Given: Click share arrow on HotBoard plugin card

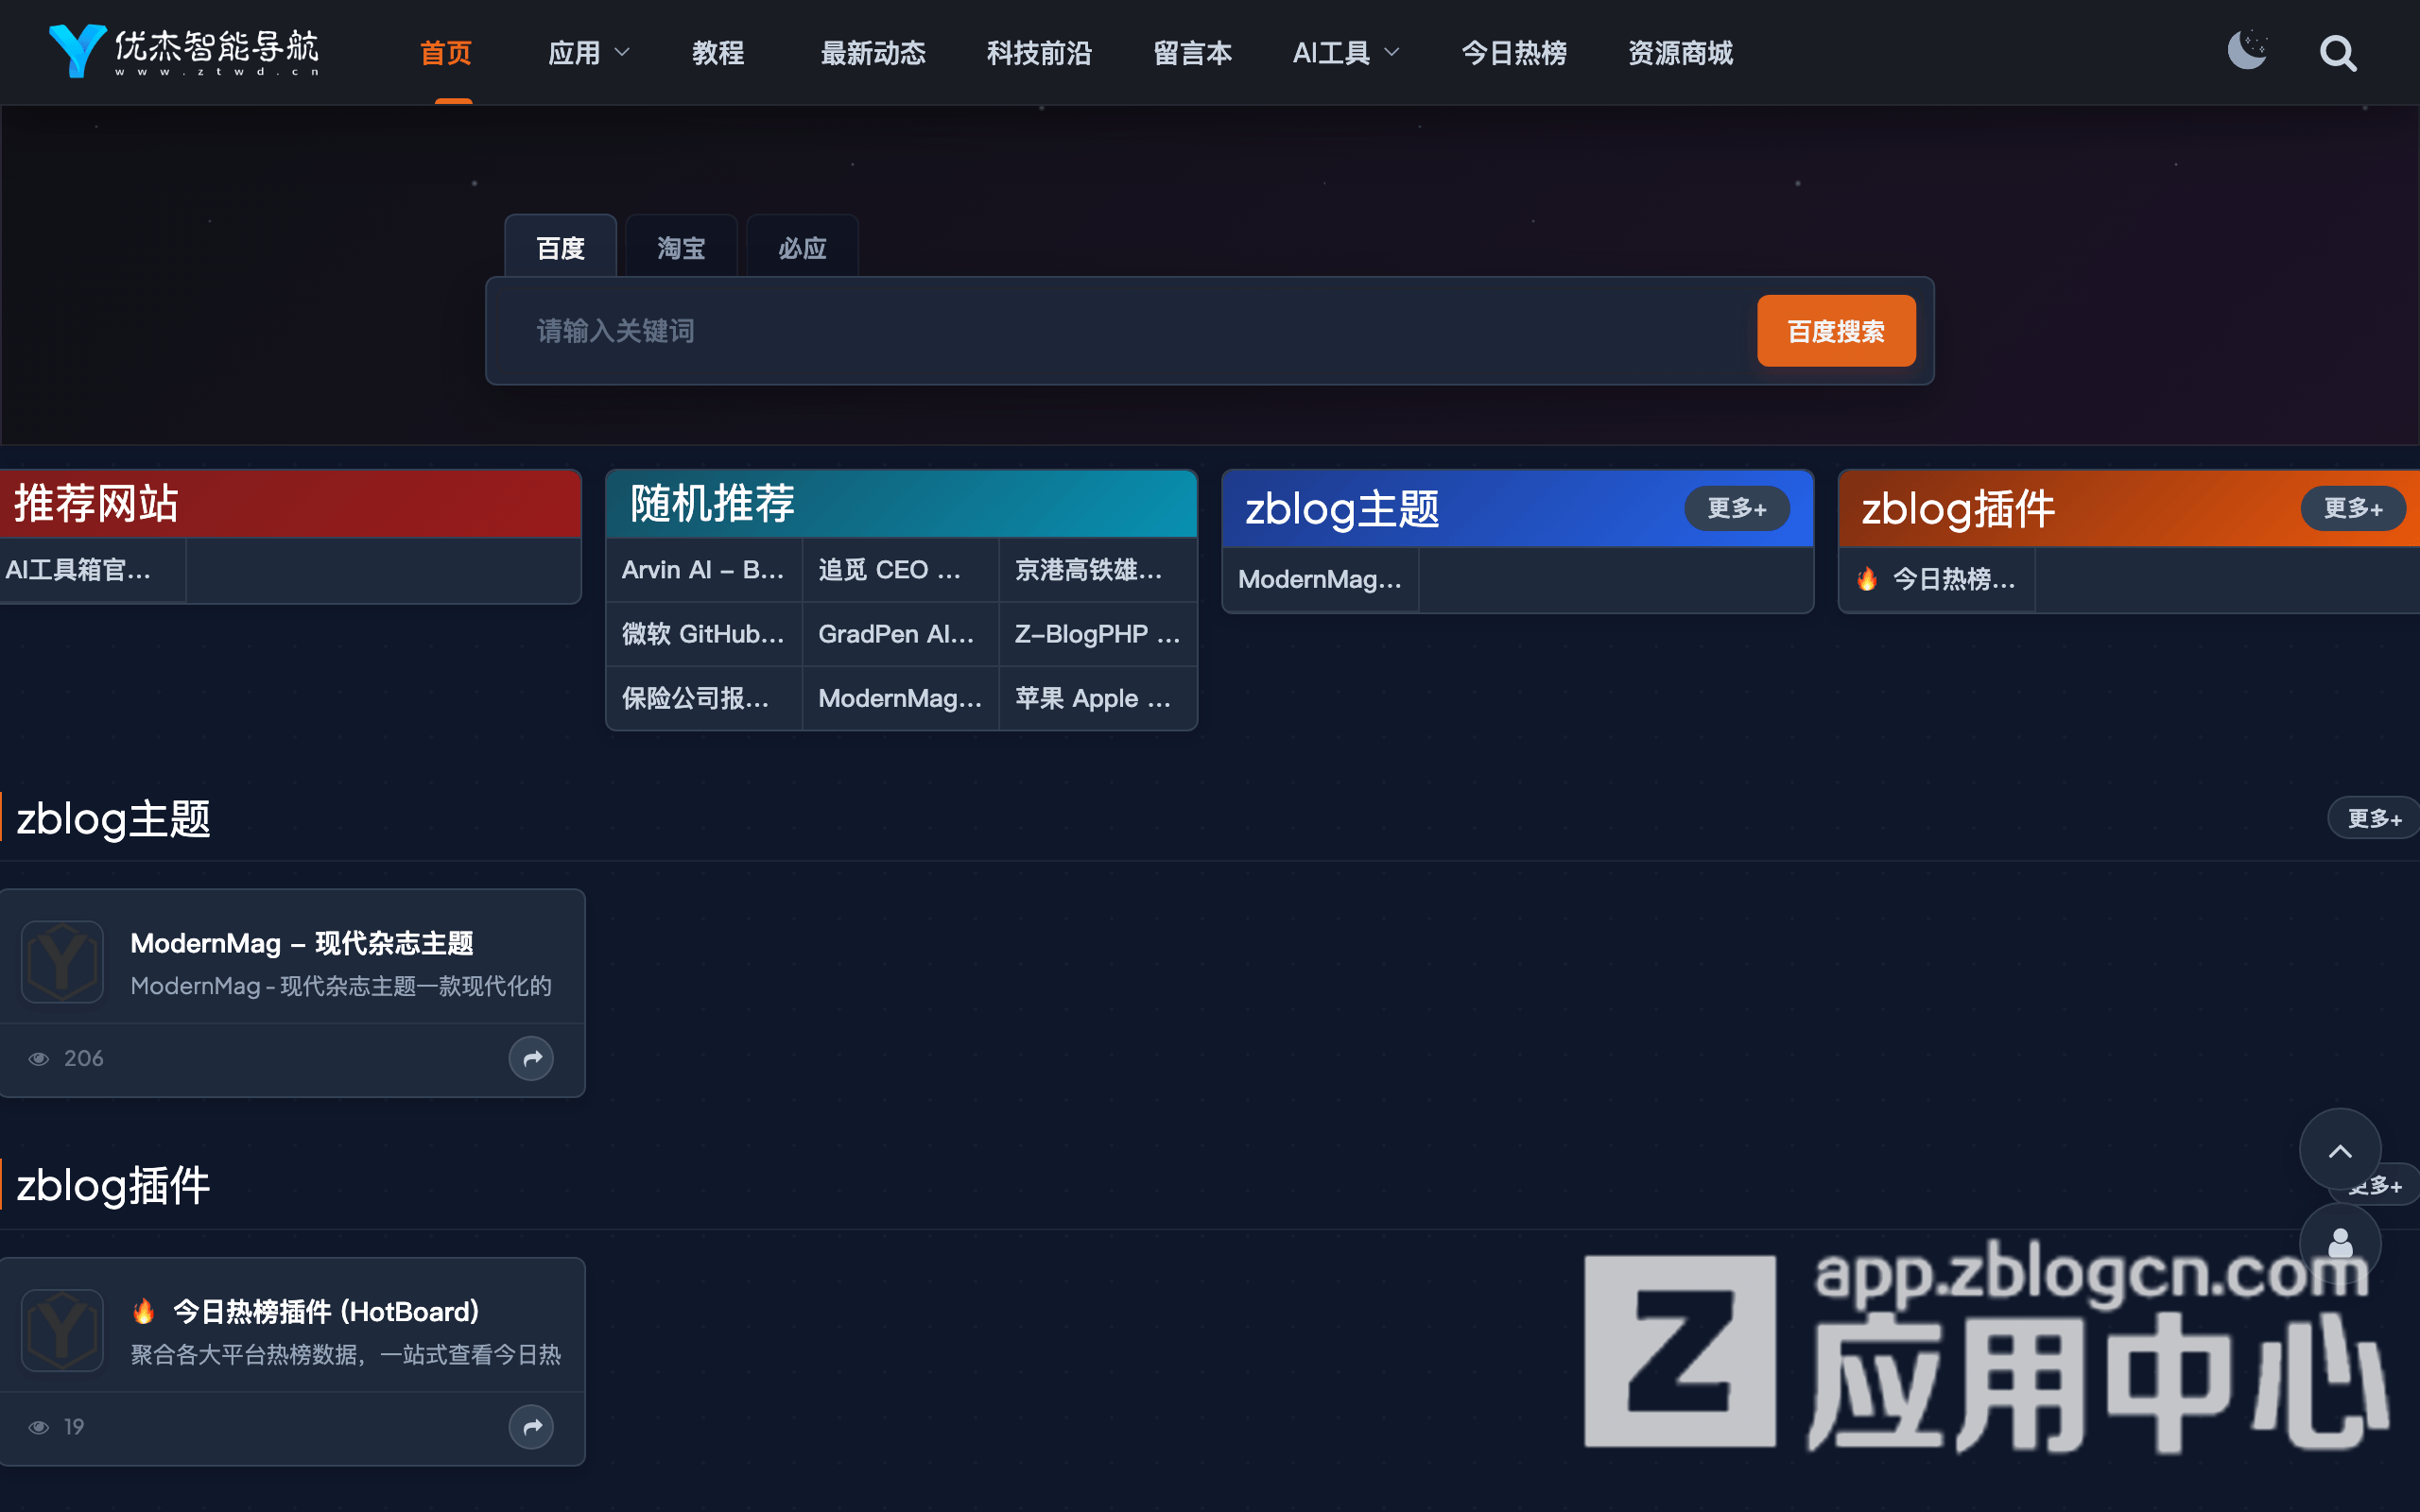Looking at the screenshot, I should (x=531, y=1427).
